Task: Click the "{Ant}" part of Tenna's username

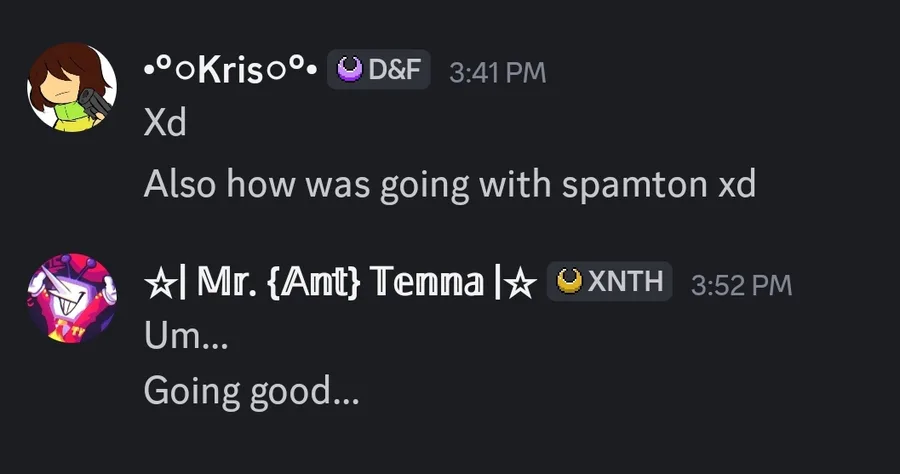Action: coord(314,282)
